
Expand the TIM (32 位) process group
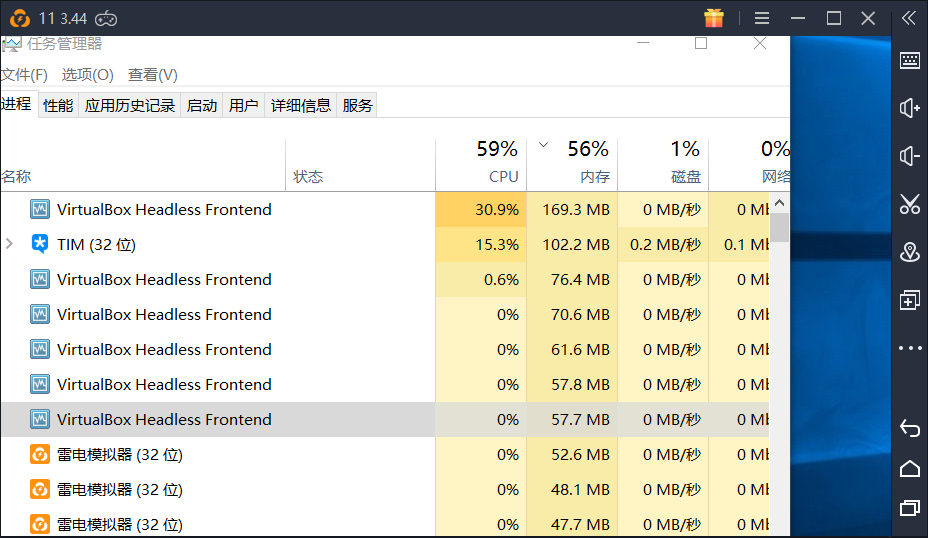[x=10, y=244]
